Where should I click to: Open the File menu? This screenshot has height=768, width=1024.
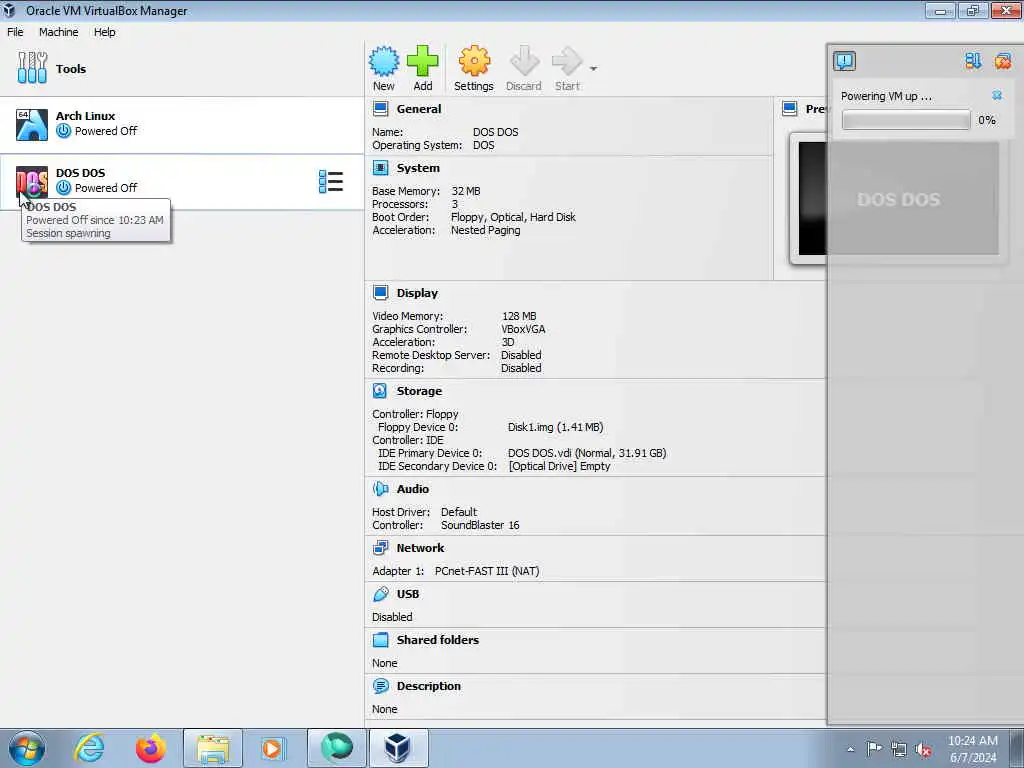pyautogui.click(x=15, y=32)
